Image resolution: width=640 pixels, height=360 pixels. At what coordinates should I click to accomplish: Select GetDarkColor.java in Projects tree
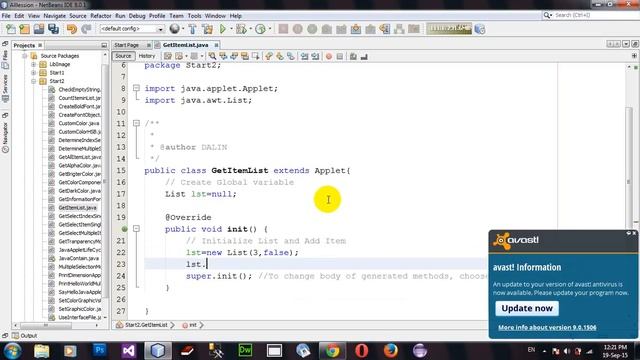79,191
